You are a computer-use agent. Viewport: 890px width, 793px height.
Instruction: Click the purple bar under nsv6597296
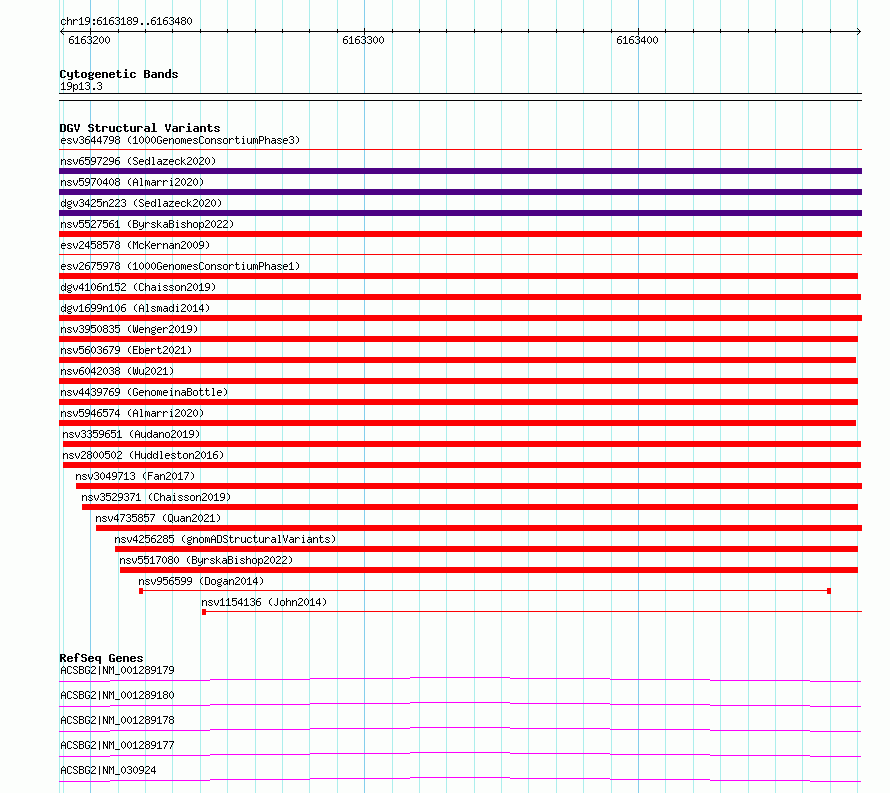click(x=460, y=171)
